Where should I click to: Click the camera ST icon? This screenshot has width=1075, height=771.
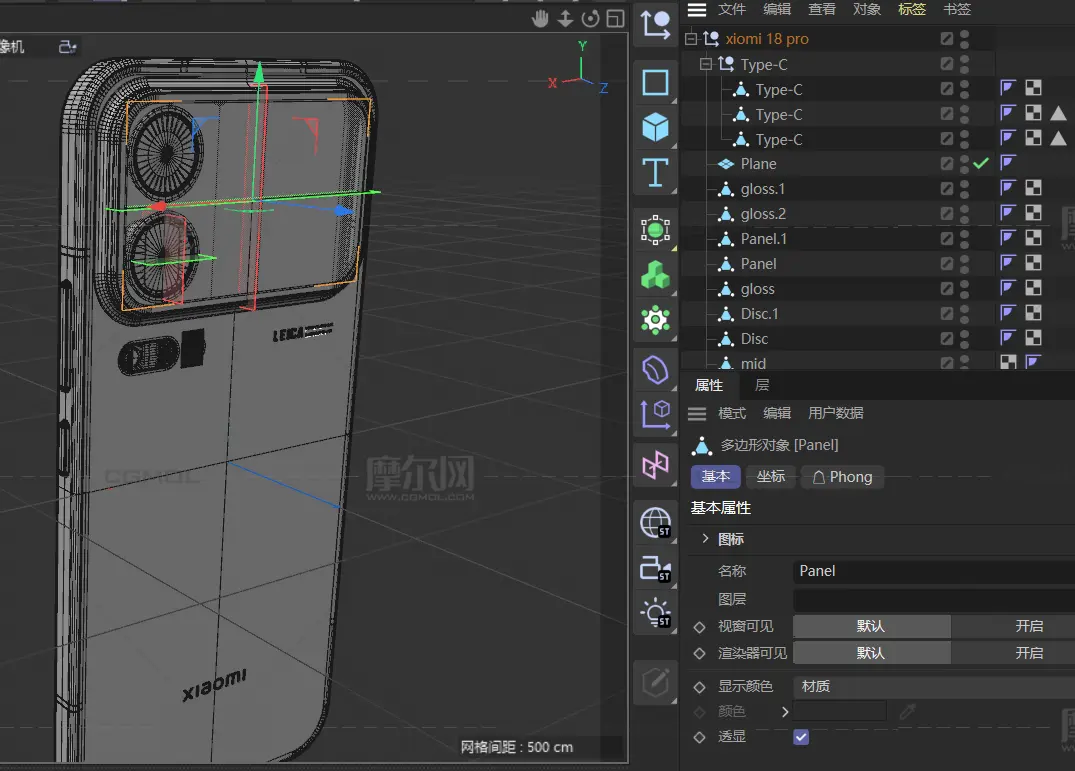(x=655, y=569)
